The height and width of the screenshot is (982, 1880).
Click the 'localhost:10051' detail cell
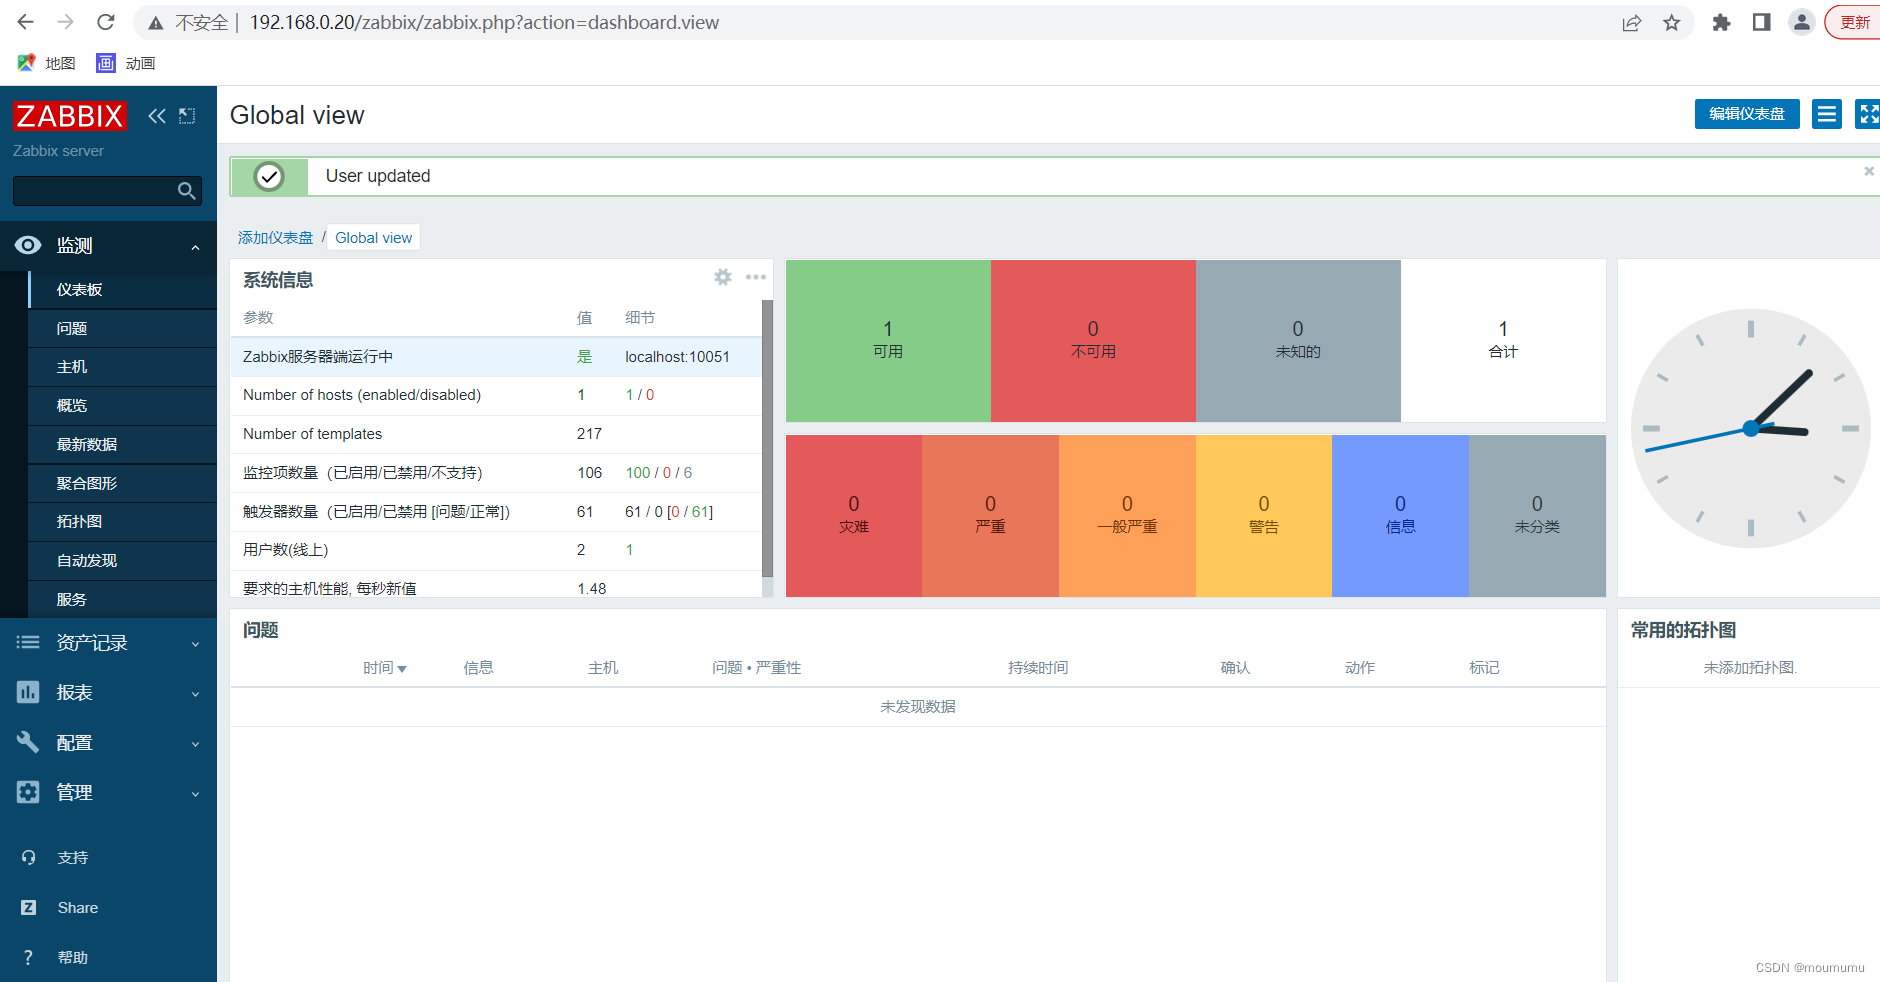[x=677, y=357]
